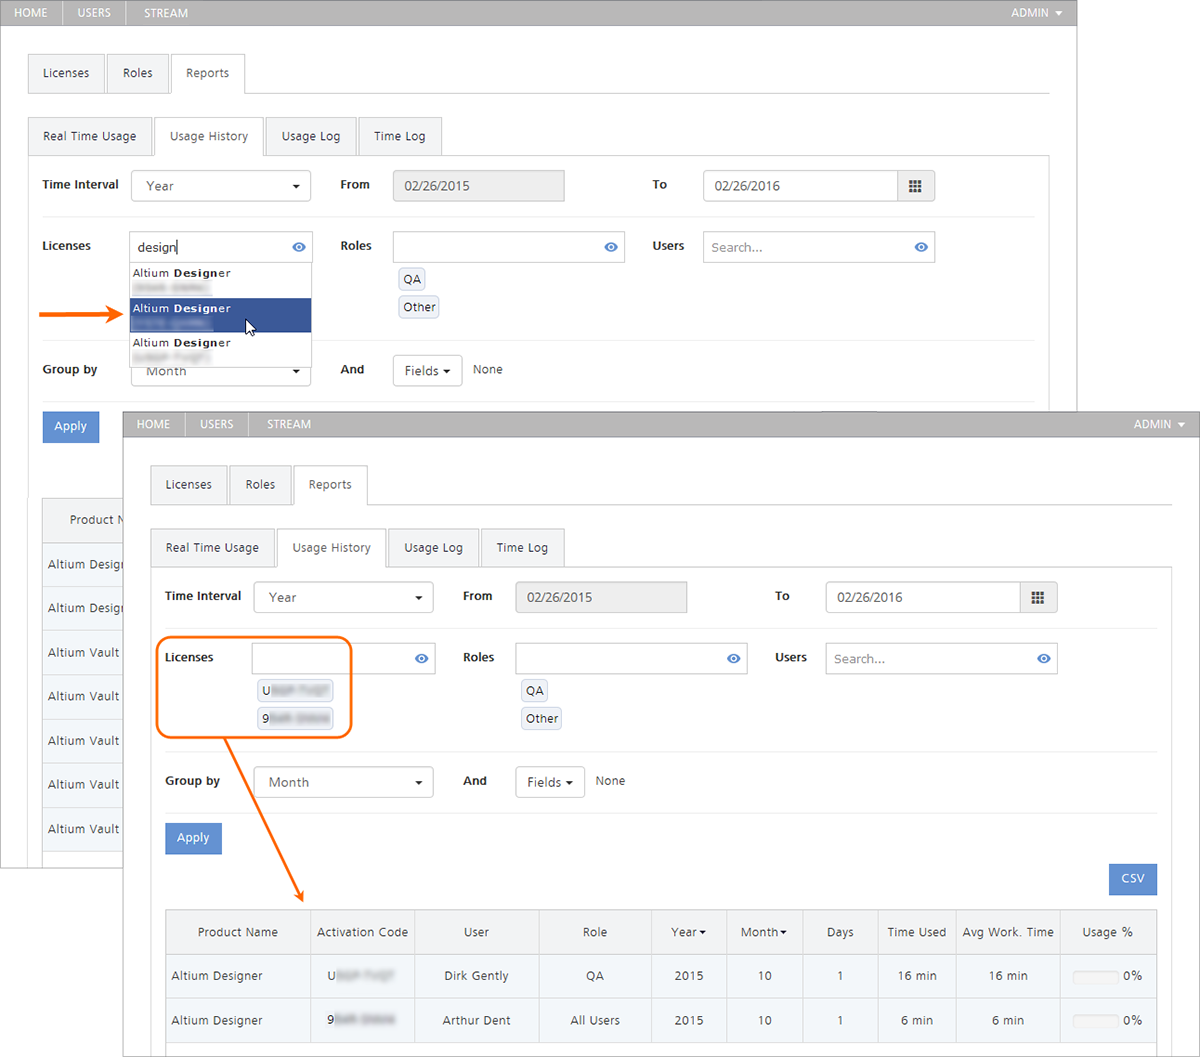The image size is (1200, 1057).
Task: Expand the Group by 'Month' dropdown in the front window
Action: click(343, 783)
